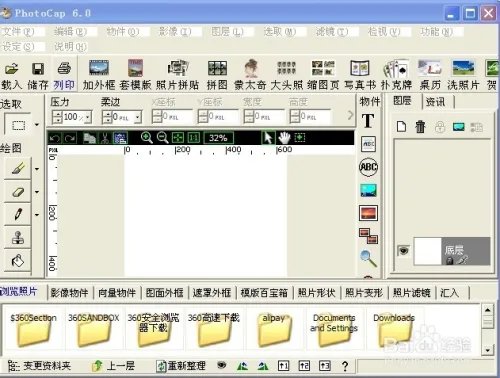
Task: Click the 变更资料夹 button
Action: click(39, 366)
